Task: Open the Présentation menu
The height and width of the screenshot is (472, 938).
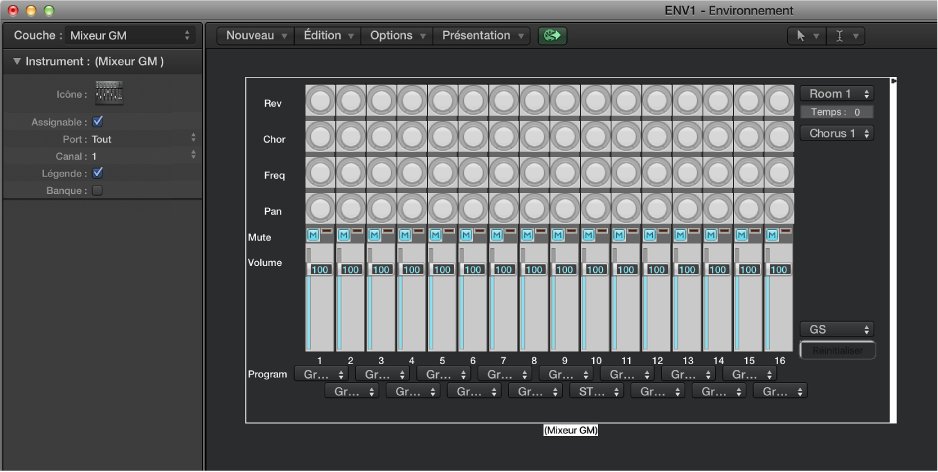Action: (482, 35)
